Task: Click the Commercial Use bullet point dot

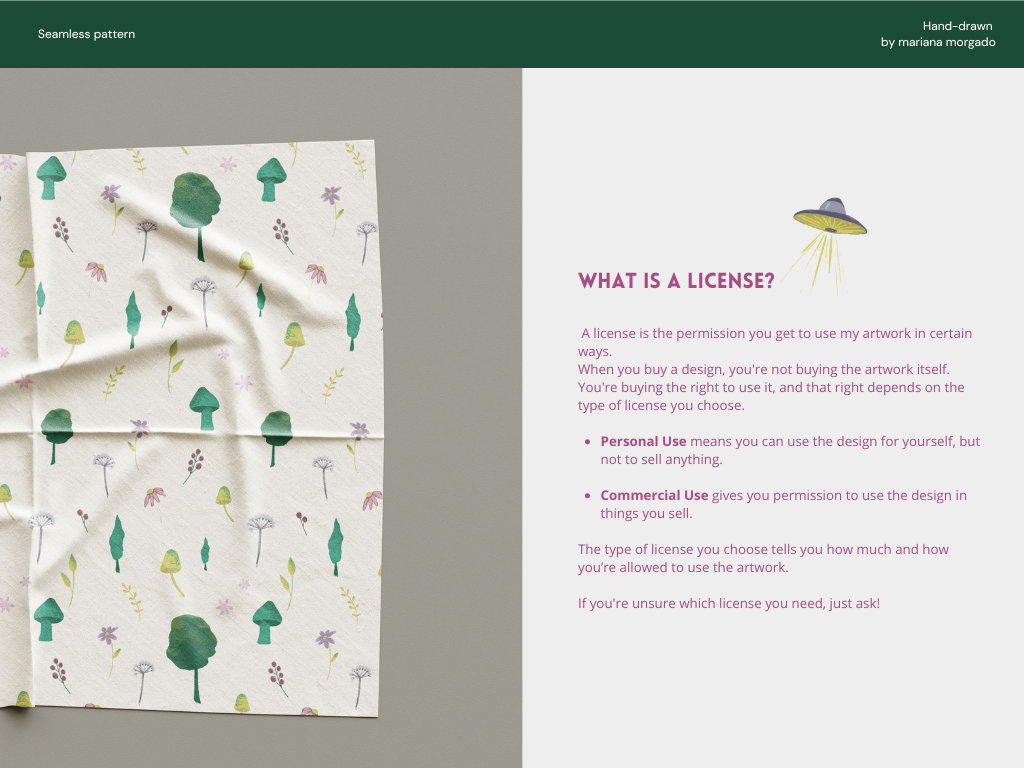Action: pos(587,496)
